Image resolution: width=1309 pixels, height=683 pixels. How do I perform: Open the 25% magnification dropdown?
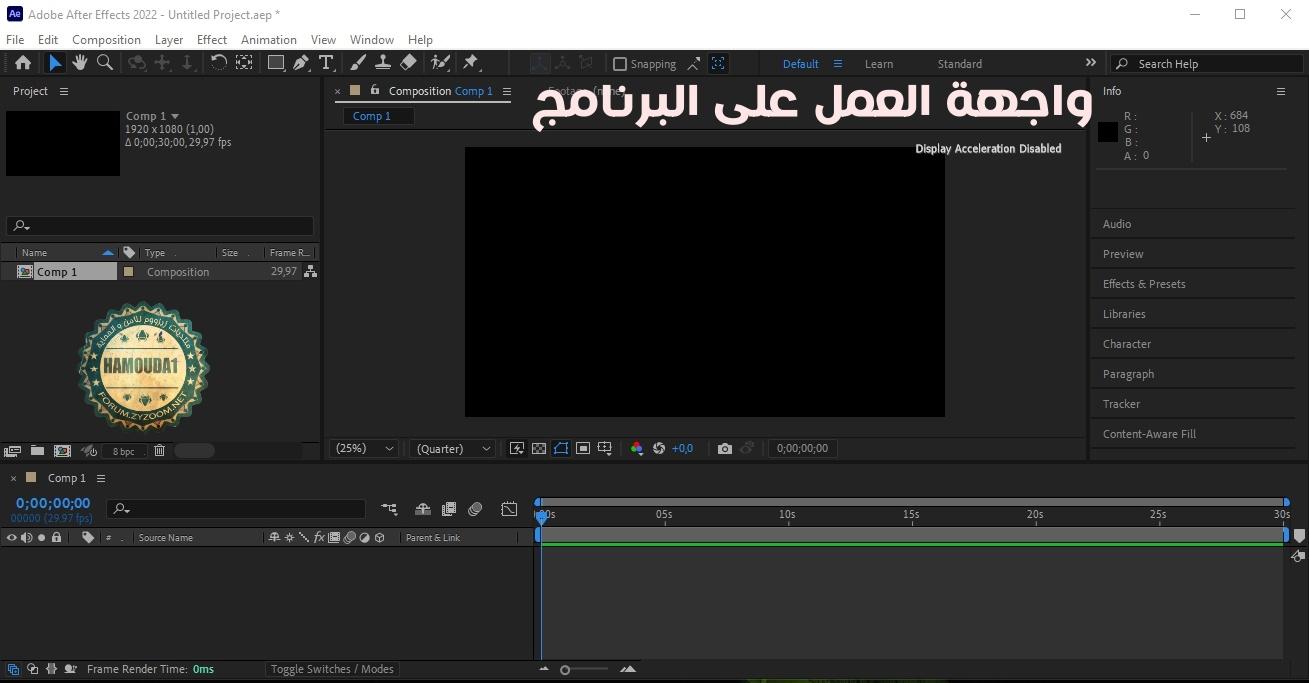[365, 448]
